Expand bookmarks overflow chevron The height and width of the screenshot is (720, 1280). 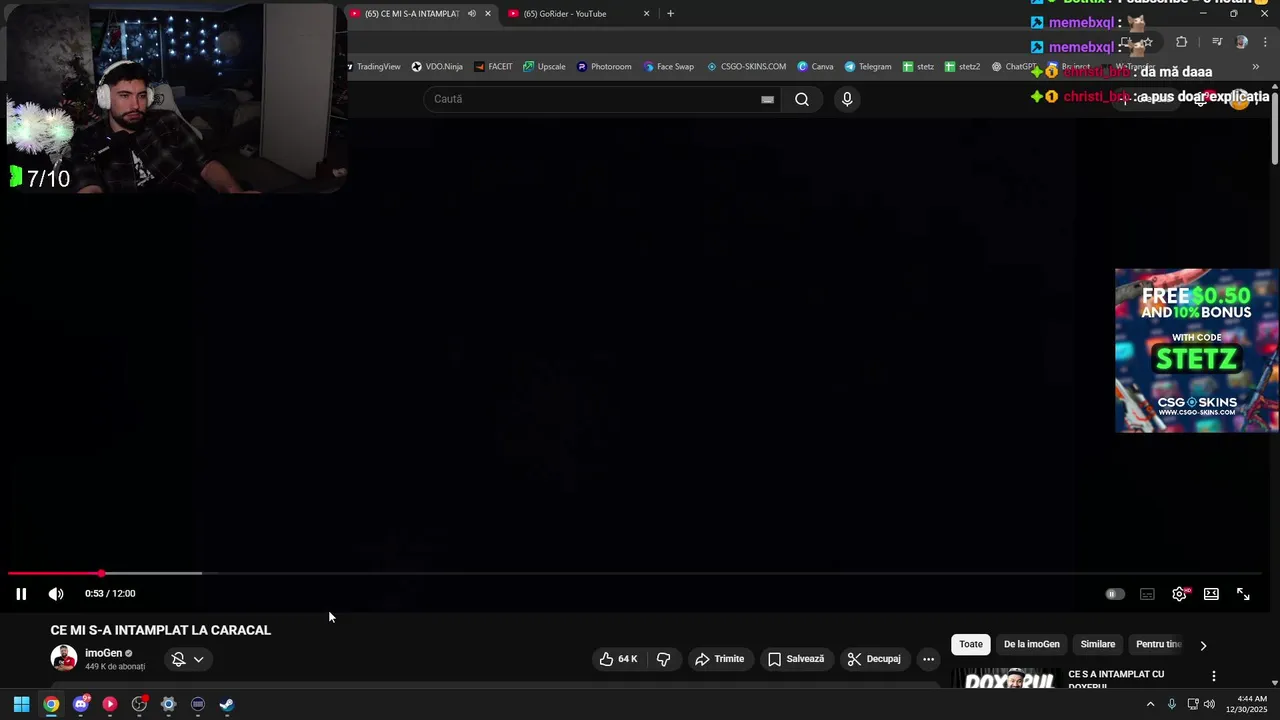1256,67
